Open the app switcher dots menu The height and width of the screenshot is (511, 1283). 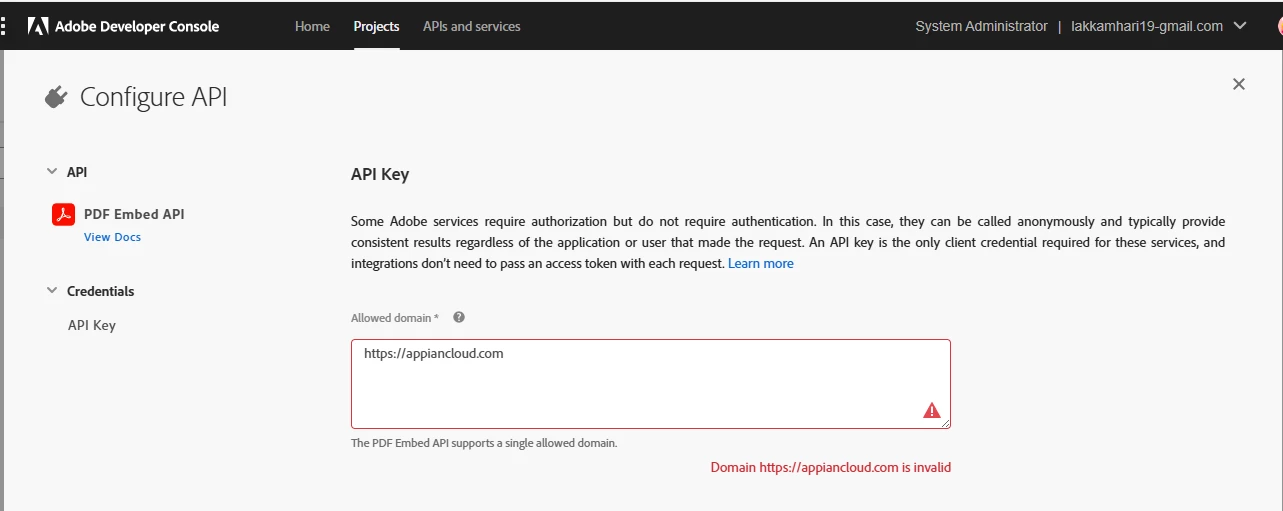click(x=4, y=27)
